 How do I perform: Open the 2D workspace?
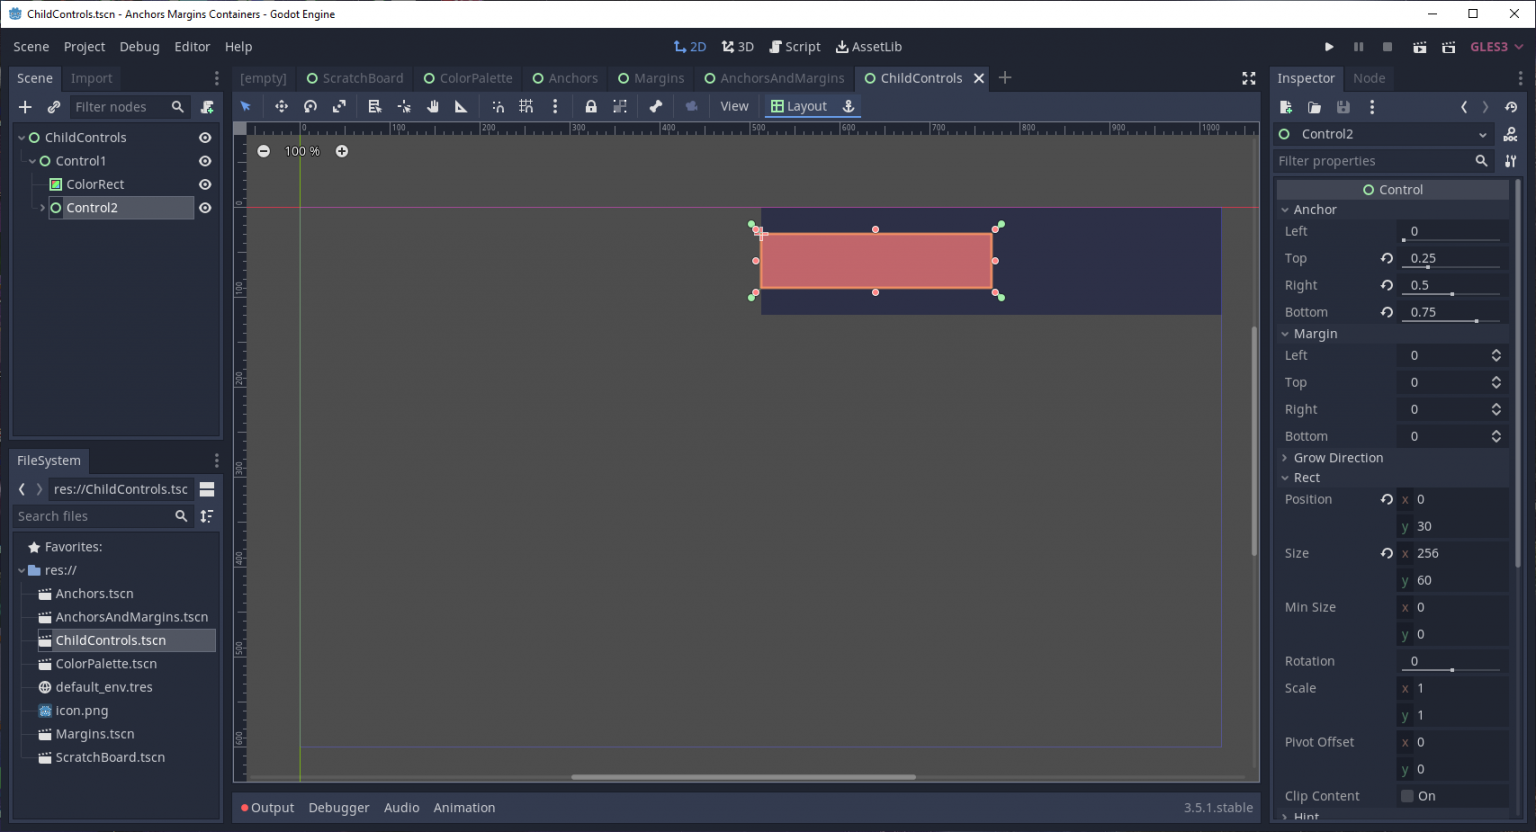click(x=689, y=46)
